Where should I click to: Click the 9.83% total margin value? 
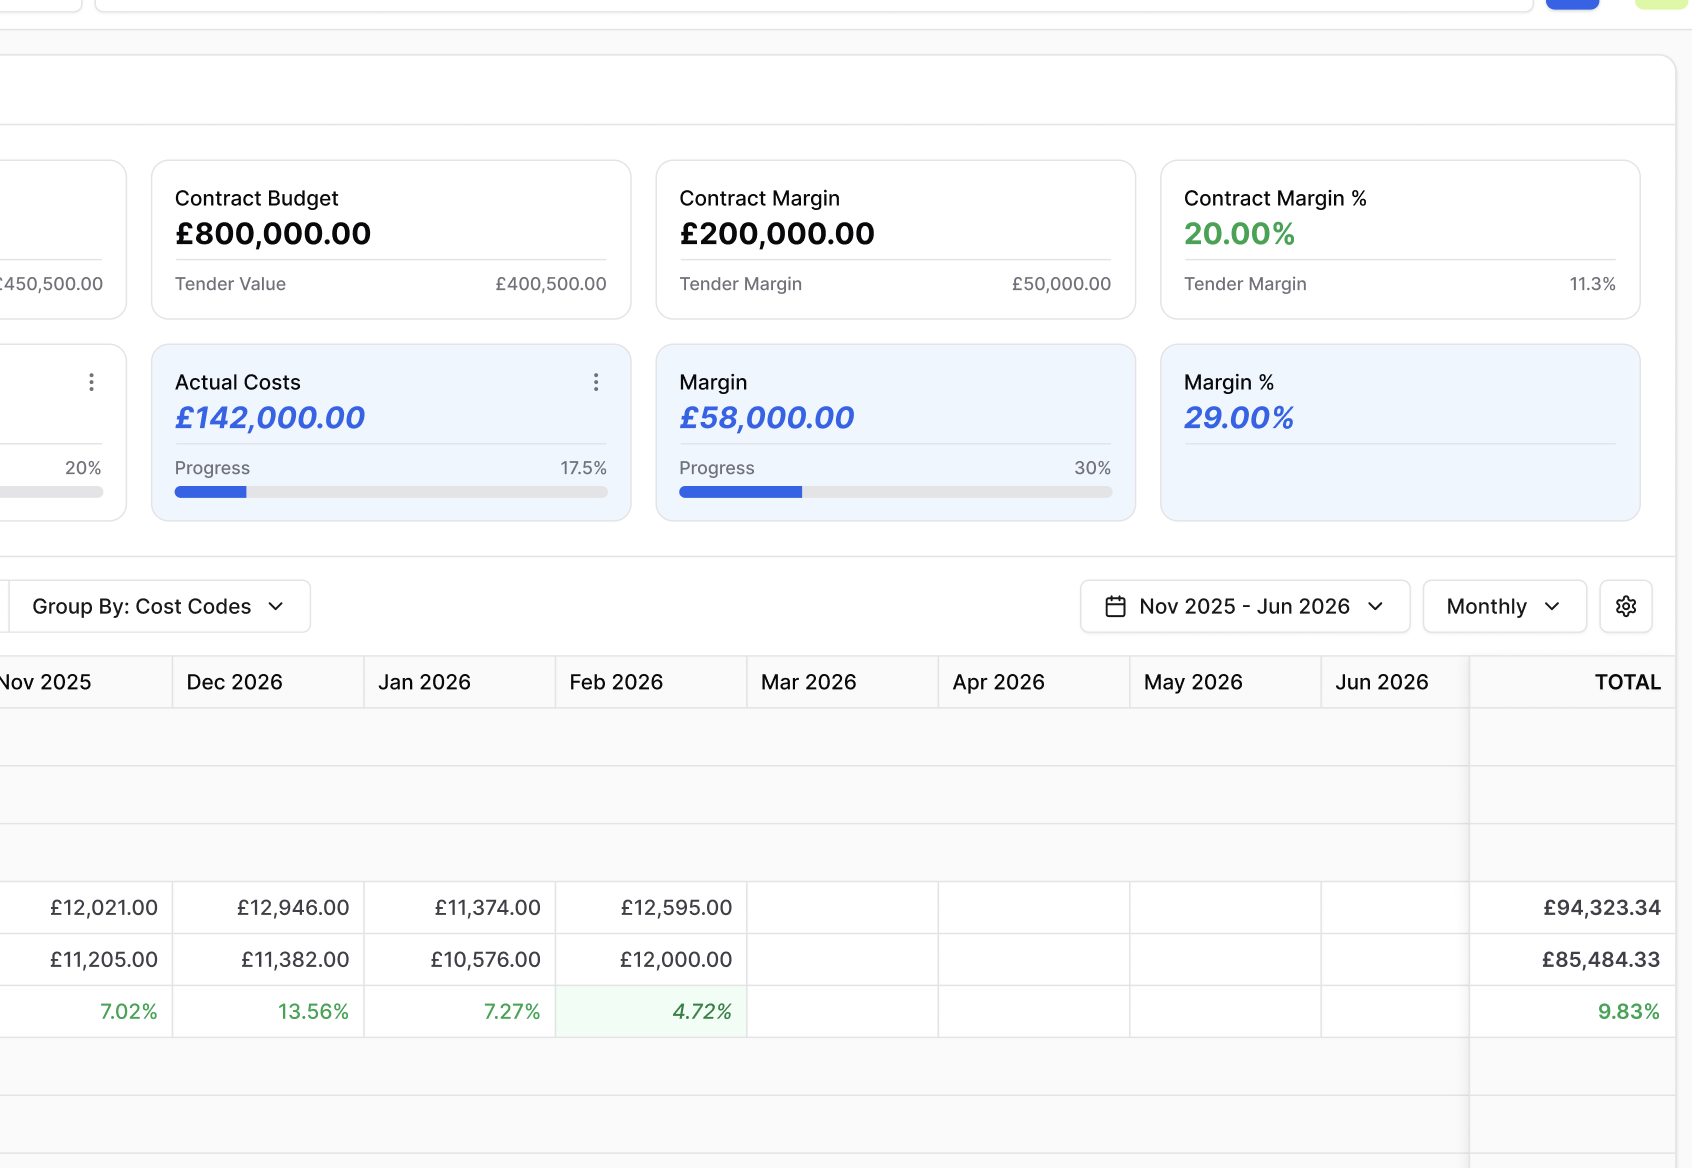click(1629, 1012)
